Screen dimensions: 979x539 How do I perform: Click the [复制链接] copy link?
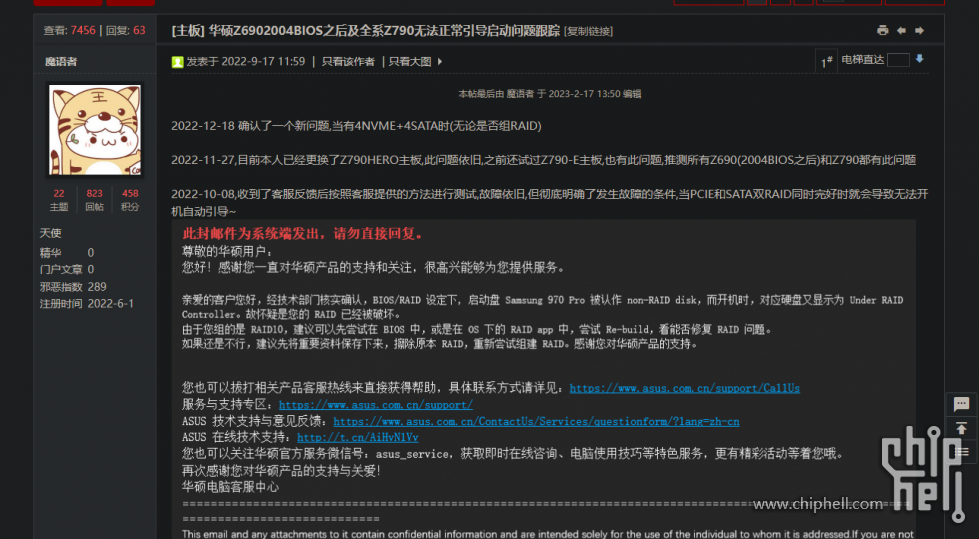pyautogui.click(x=588, y=31)
